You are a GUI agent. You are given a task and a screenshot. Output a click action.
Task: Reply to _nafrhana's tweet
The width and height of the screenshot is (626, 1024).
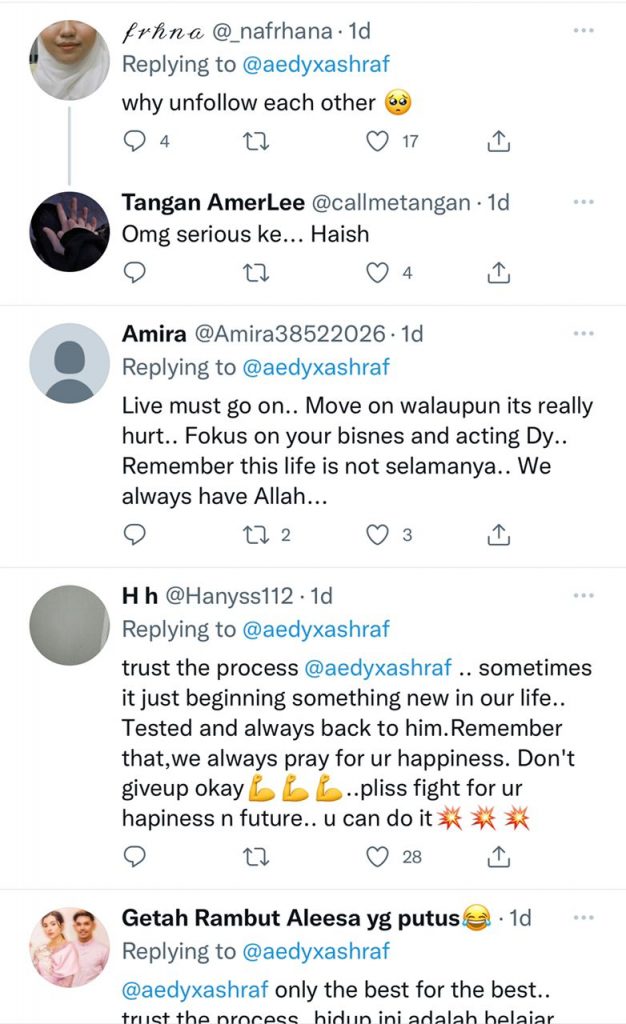[x=135, y=141]
